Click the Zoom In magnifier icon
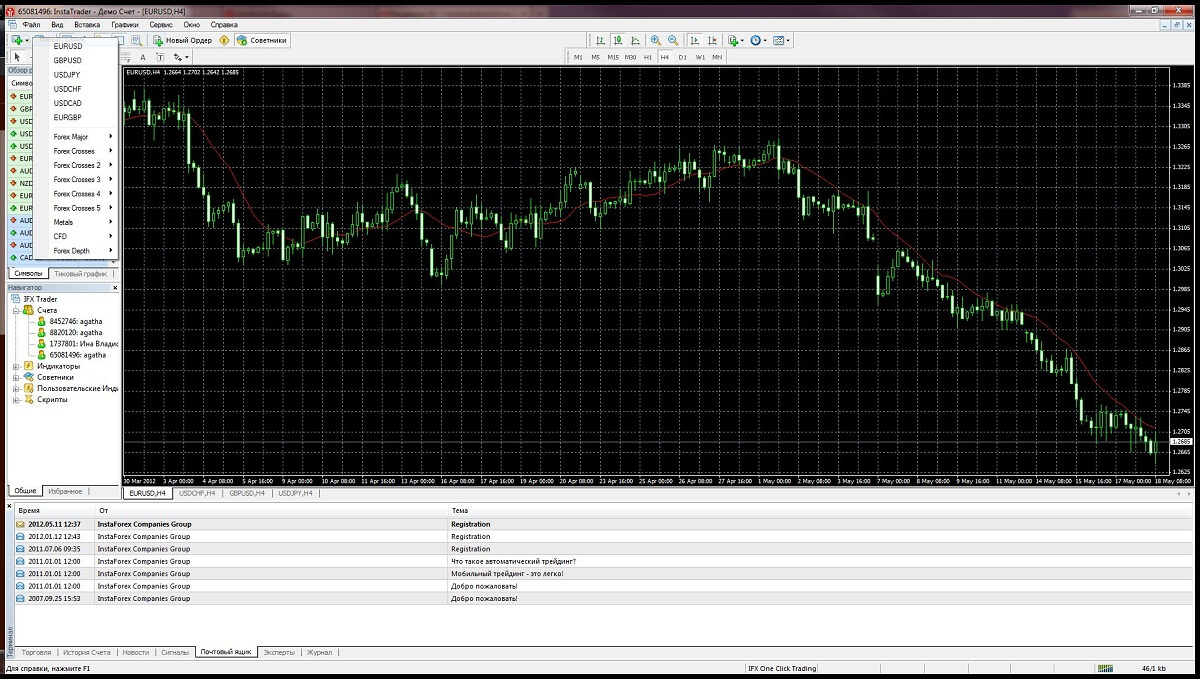 click(x=655, y=41)
